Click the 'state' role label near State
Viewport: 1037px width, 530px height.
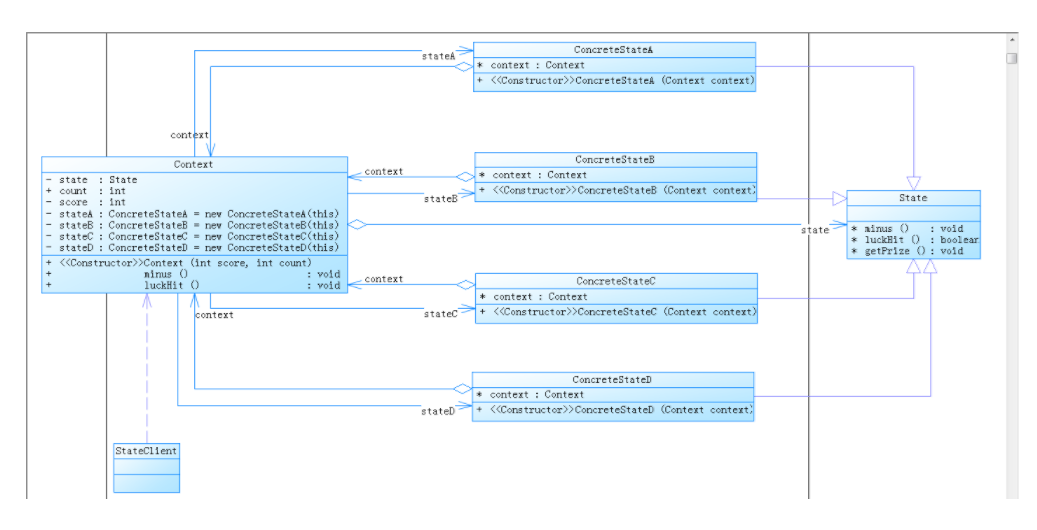pyautogui.click(x=815, y=230)
